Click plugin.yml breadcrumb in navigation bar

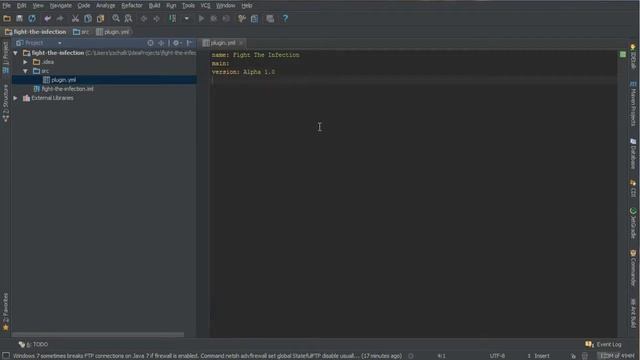point(113,32)
